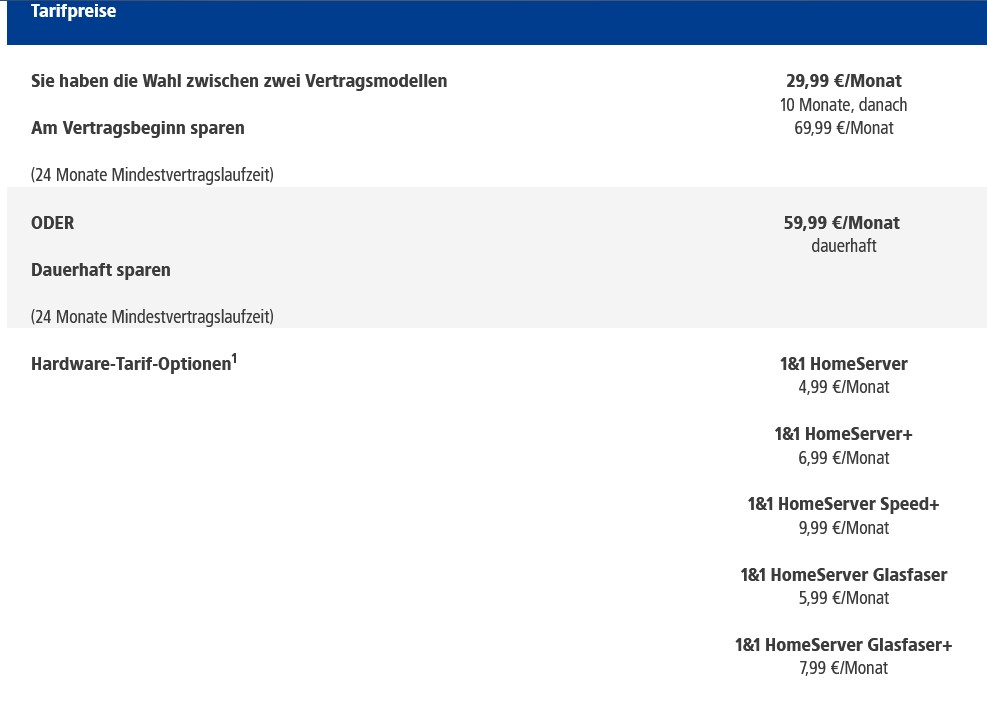
Task: Click the Dauerhaft sparen label
Action: [x=101, y=270]
